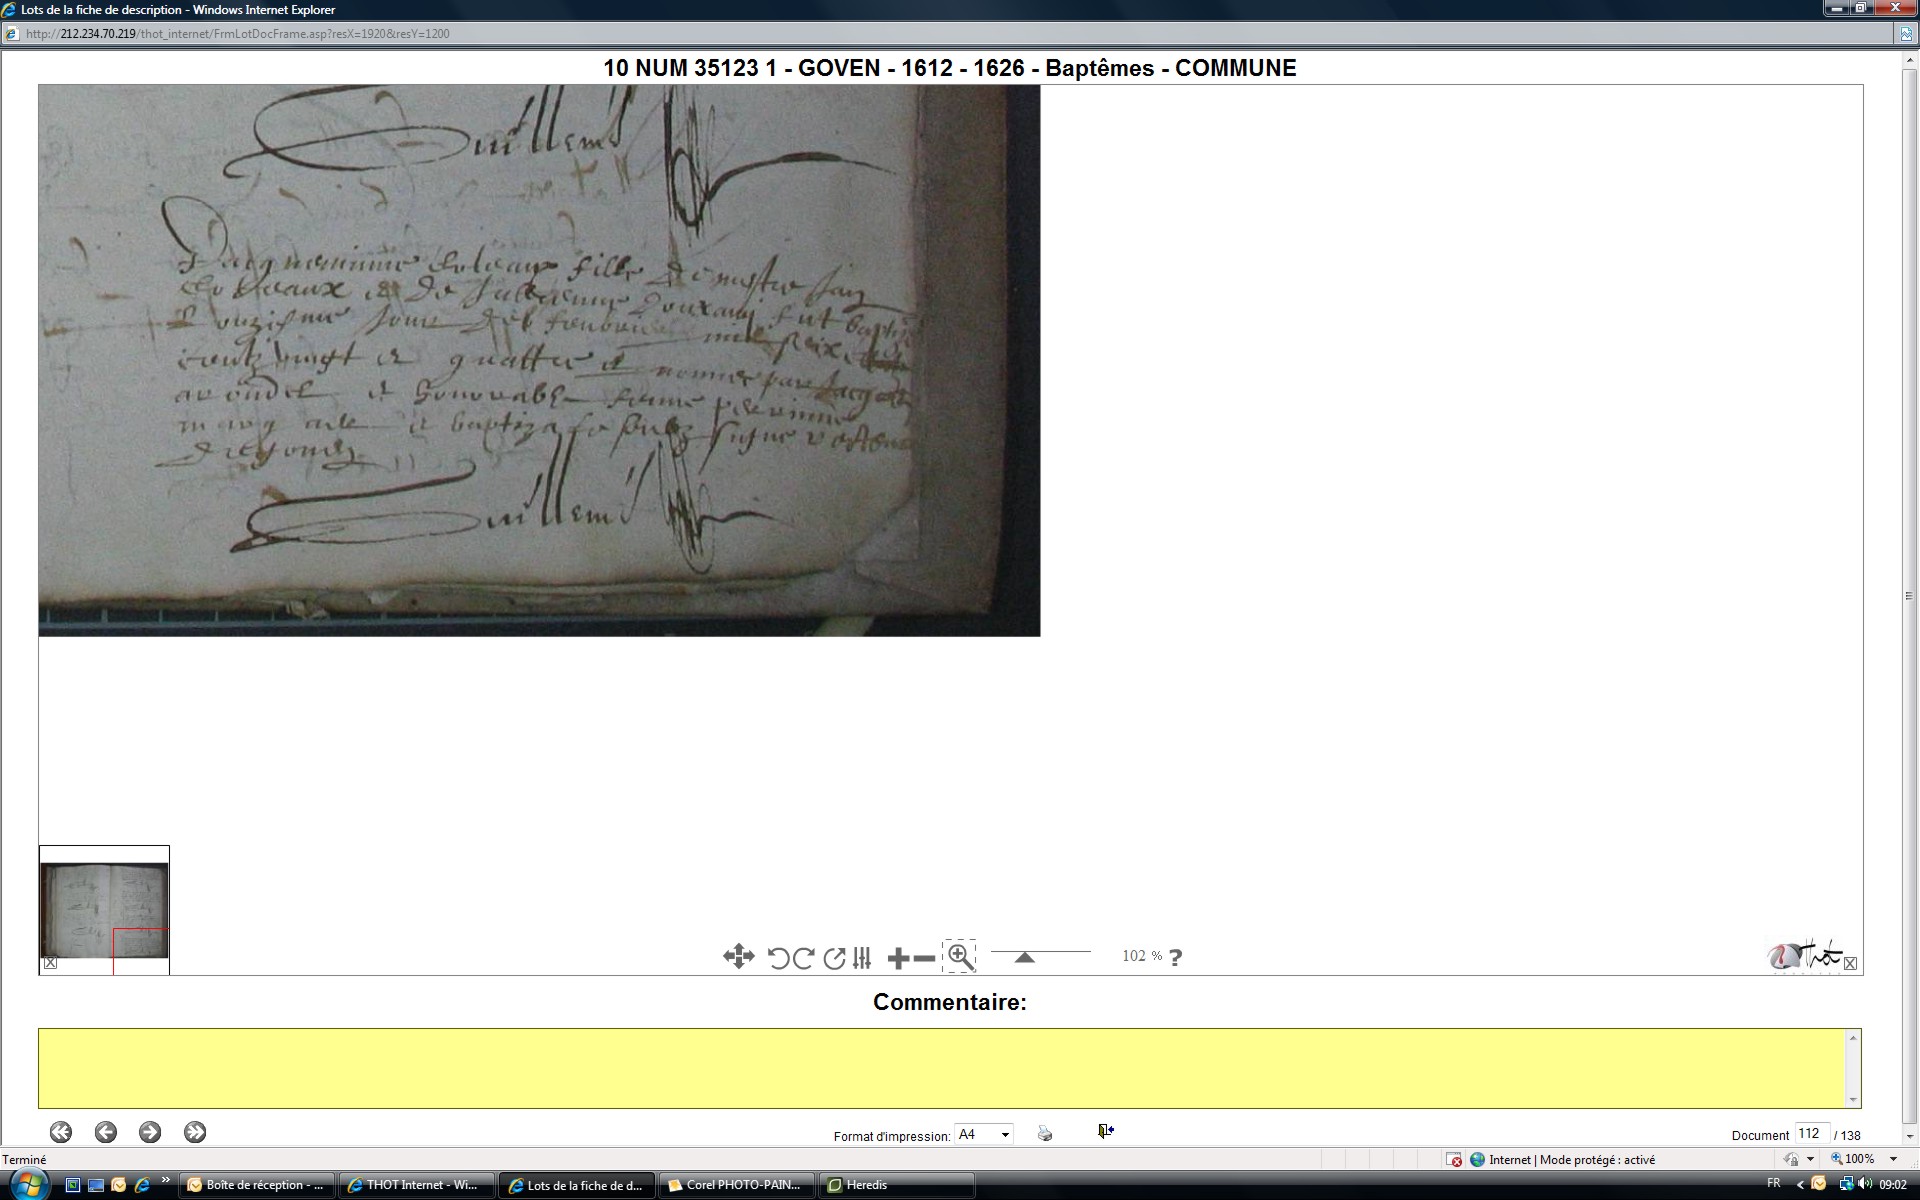Select the pan/move image tool
This screenshot has width=1920, height=1200.
pyautogui.click(x=738, y=957)
